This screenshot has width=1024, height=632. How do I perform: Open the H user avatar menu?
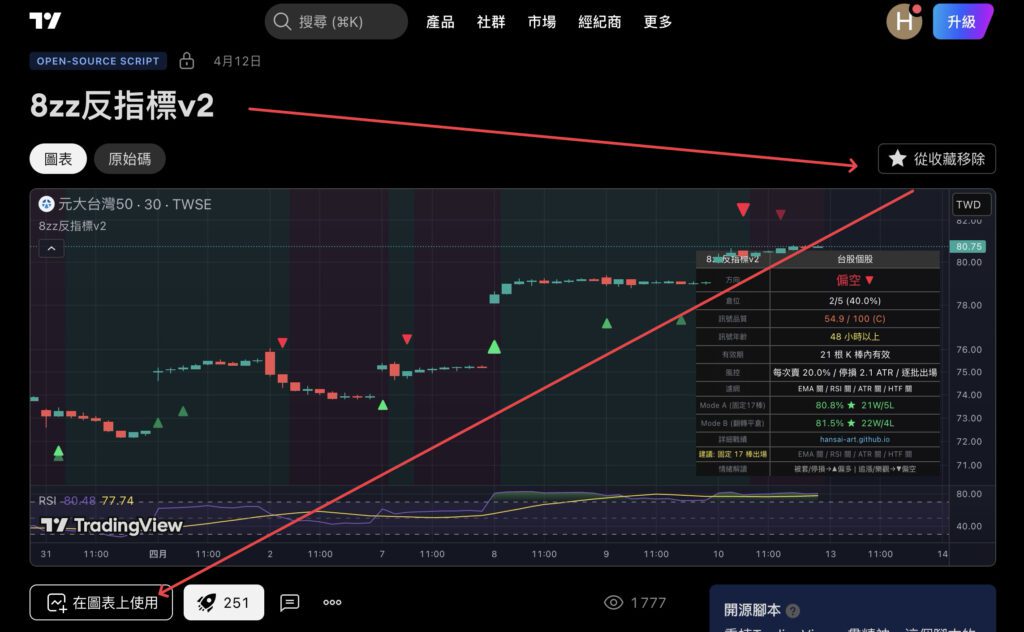coord(904,22)
